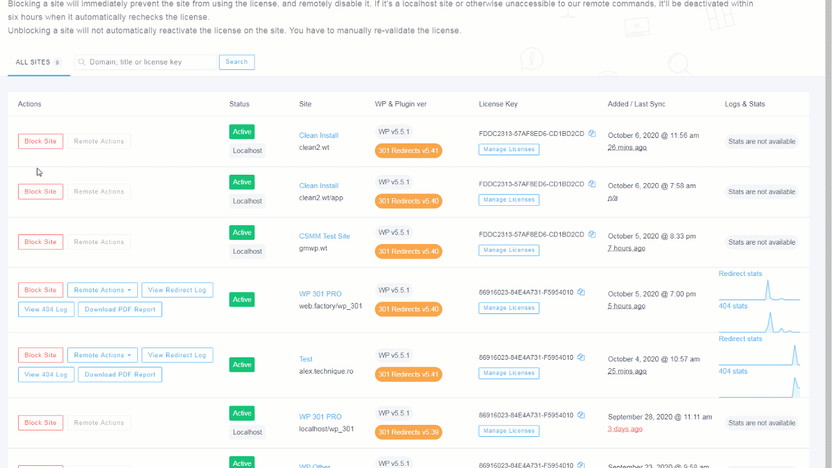Block Site for clean2.wt
The image size is (832, 468).
click(x=40, y=141)
